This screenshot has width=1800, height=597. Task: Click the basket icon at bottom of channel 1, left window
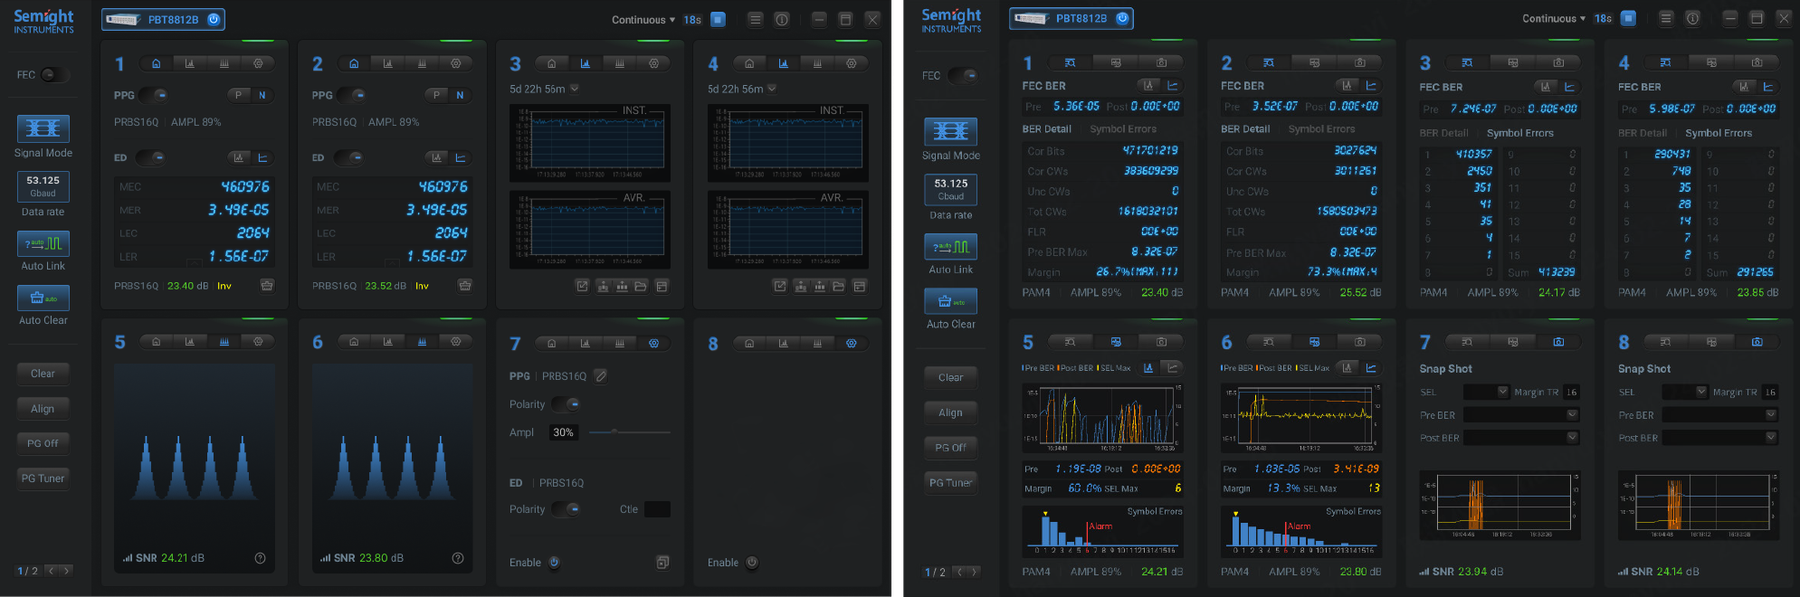[x=267, y=285]
